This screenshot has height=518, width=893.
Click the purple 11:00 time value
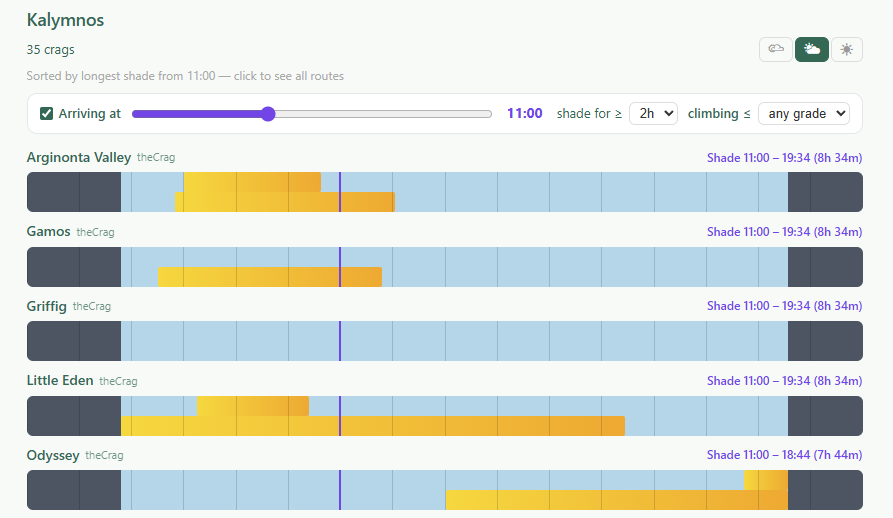point(525,114)
